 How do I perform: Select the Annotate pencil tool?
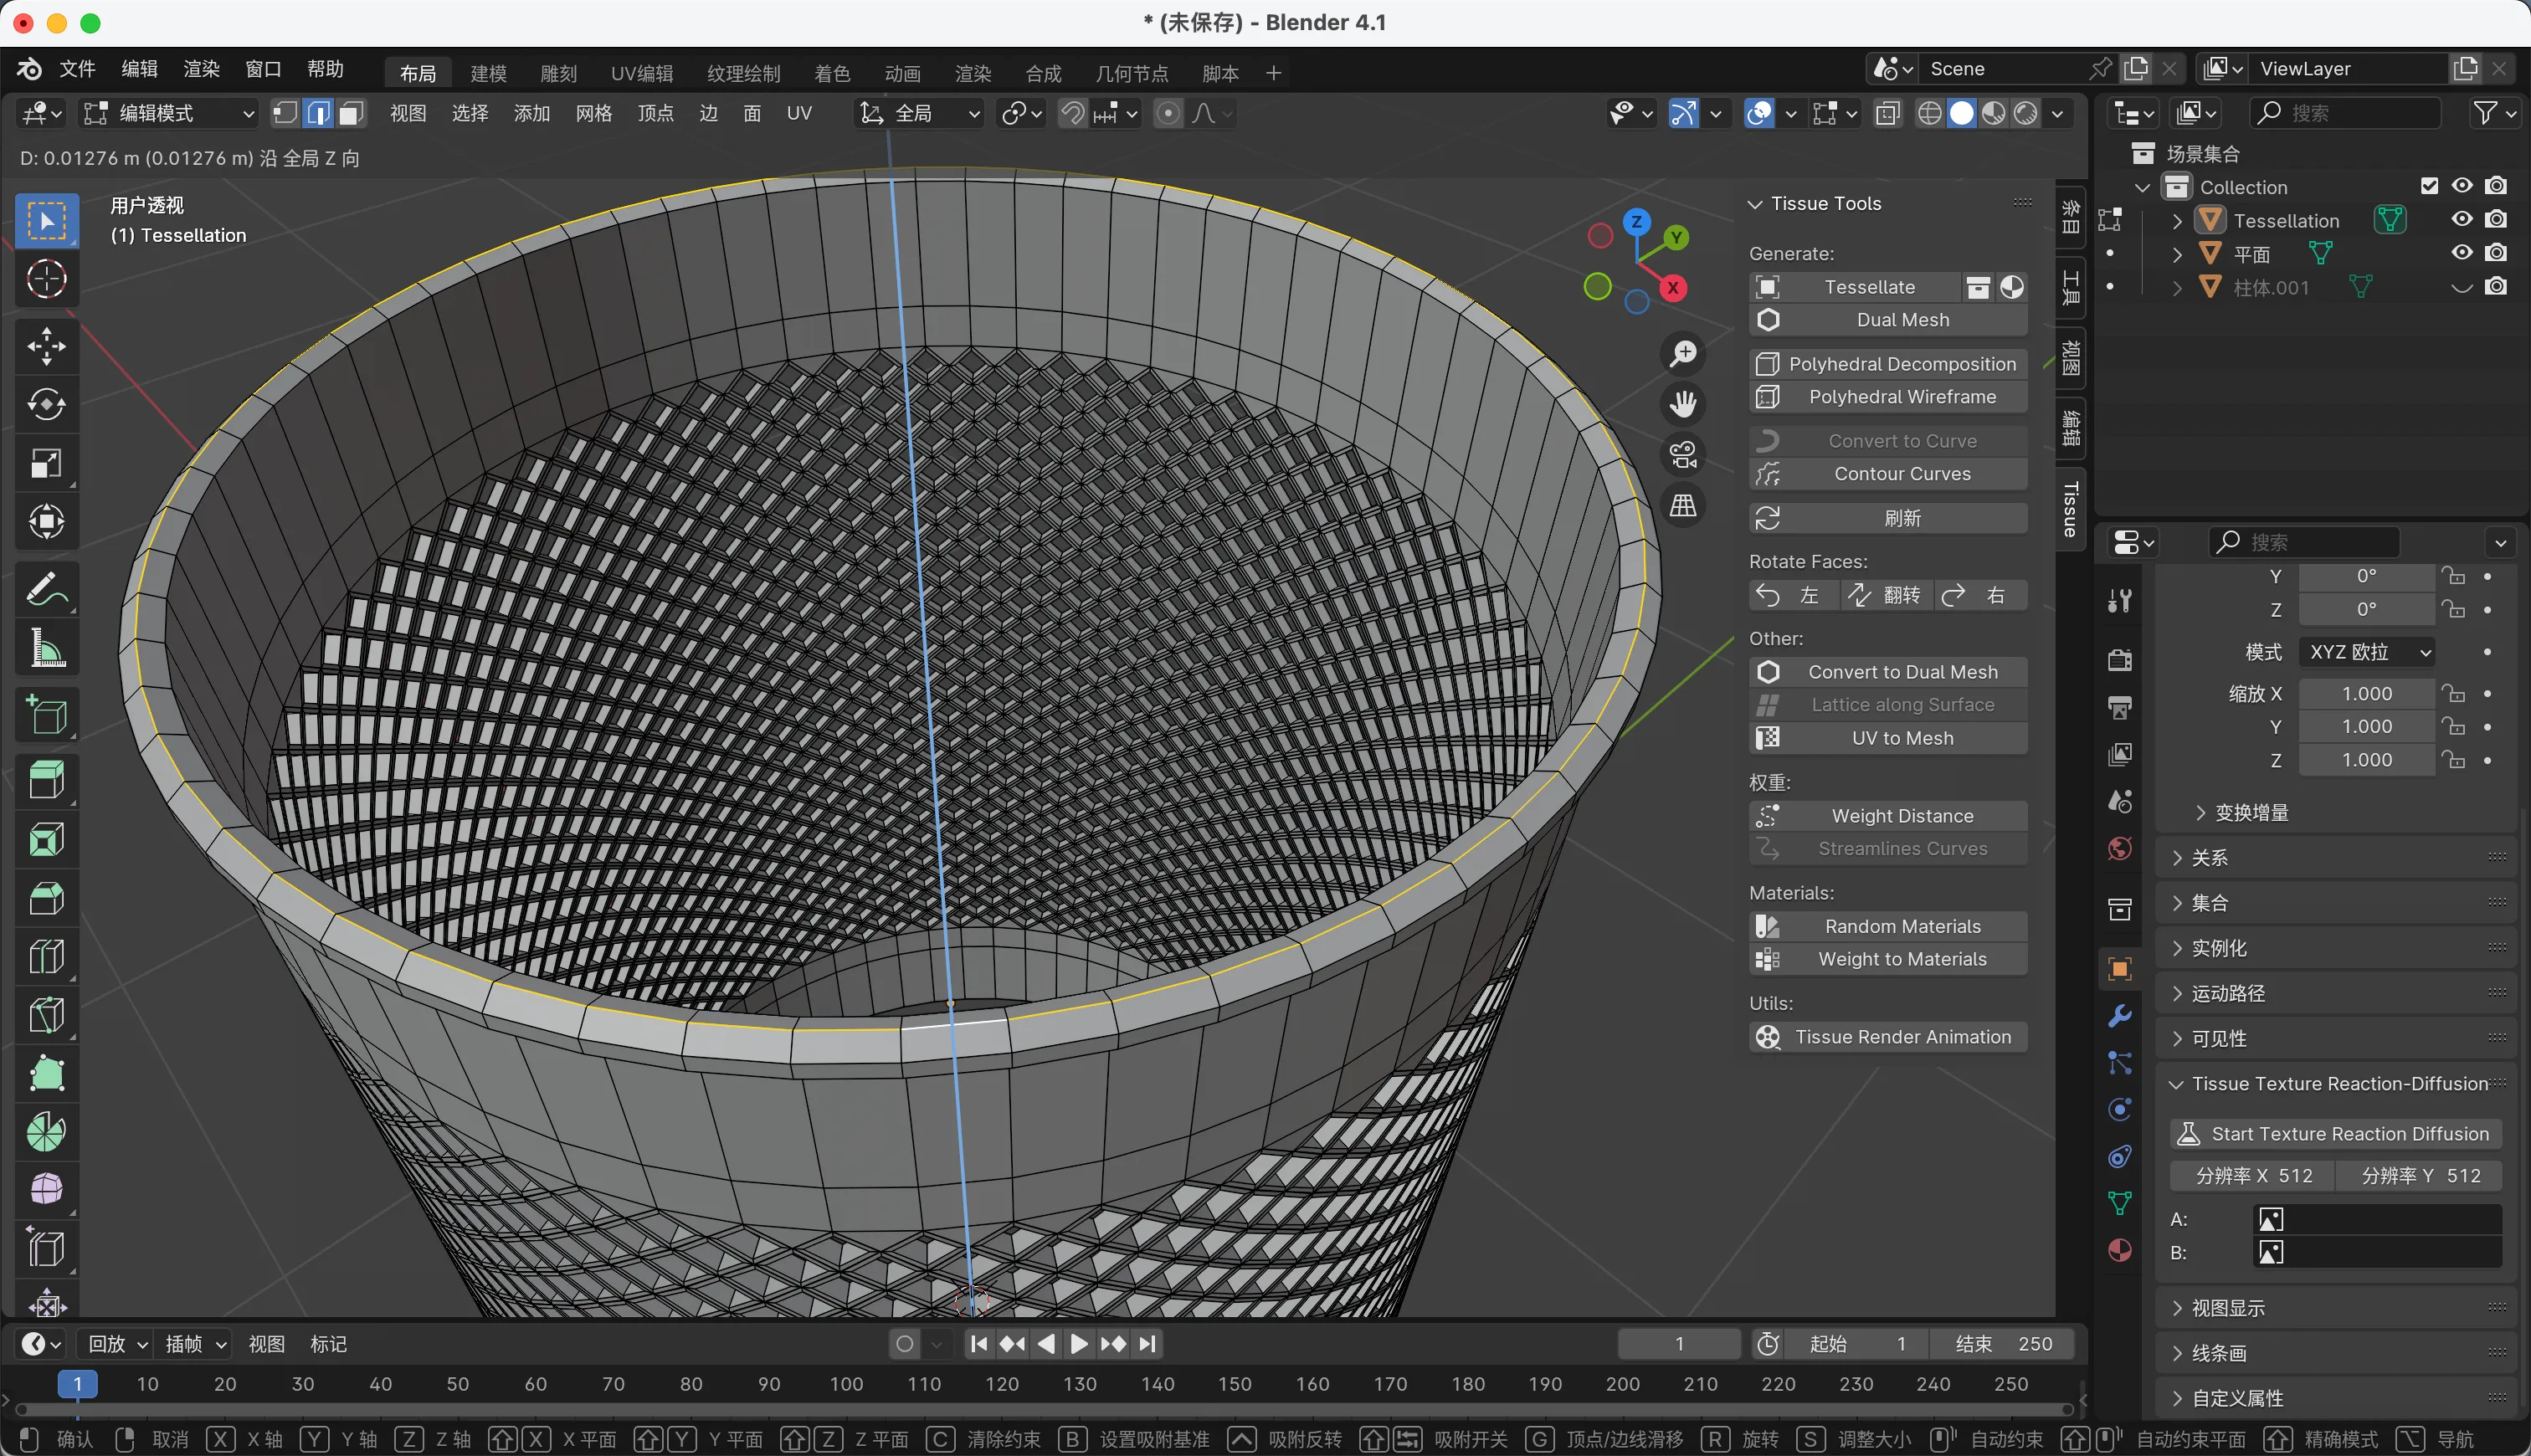[46, 590]
